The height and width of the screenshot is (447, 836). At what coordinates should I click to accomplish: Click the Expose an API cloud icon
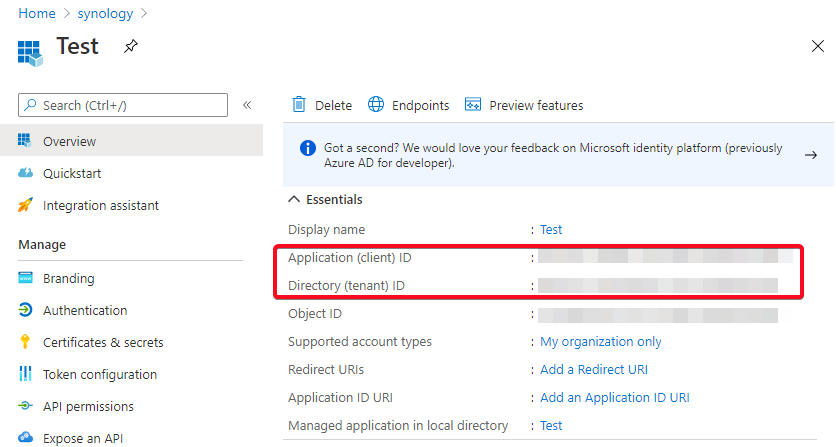(25, 437)
